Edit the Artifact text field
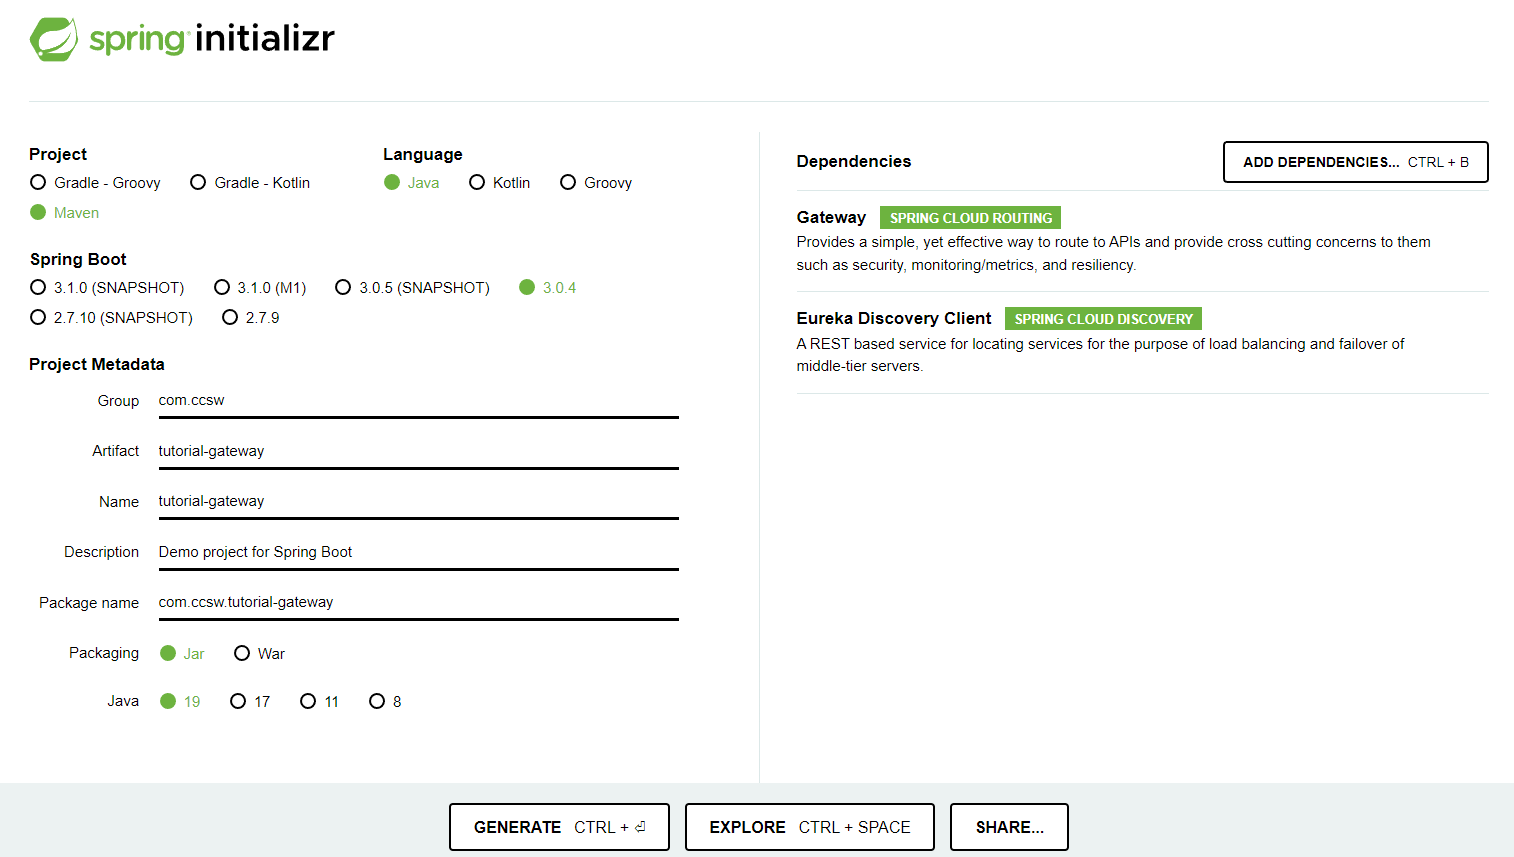1514x857 pixels. pos(418,451)
